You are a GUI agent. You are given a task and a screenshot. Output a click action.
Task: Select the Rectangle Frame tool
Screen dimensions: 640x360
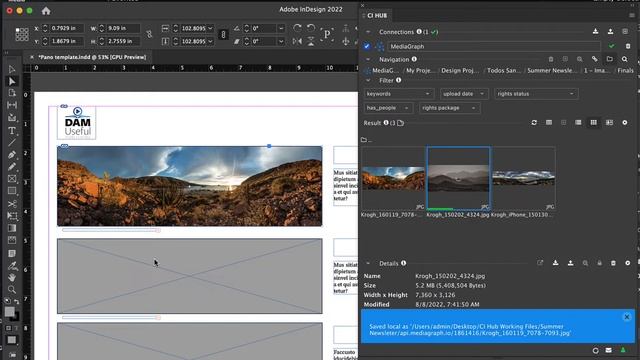pyautogui.click(x=12, y=179)
